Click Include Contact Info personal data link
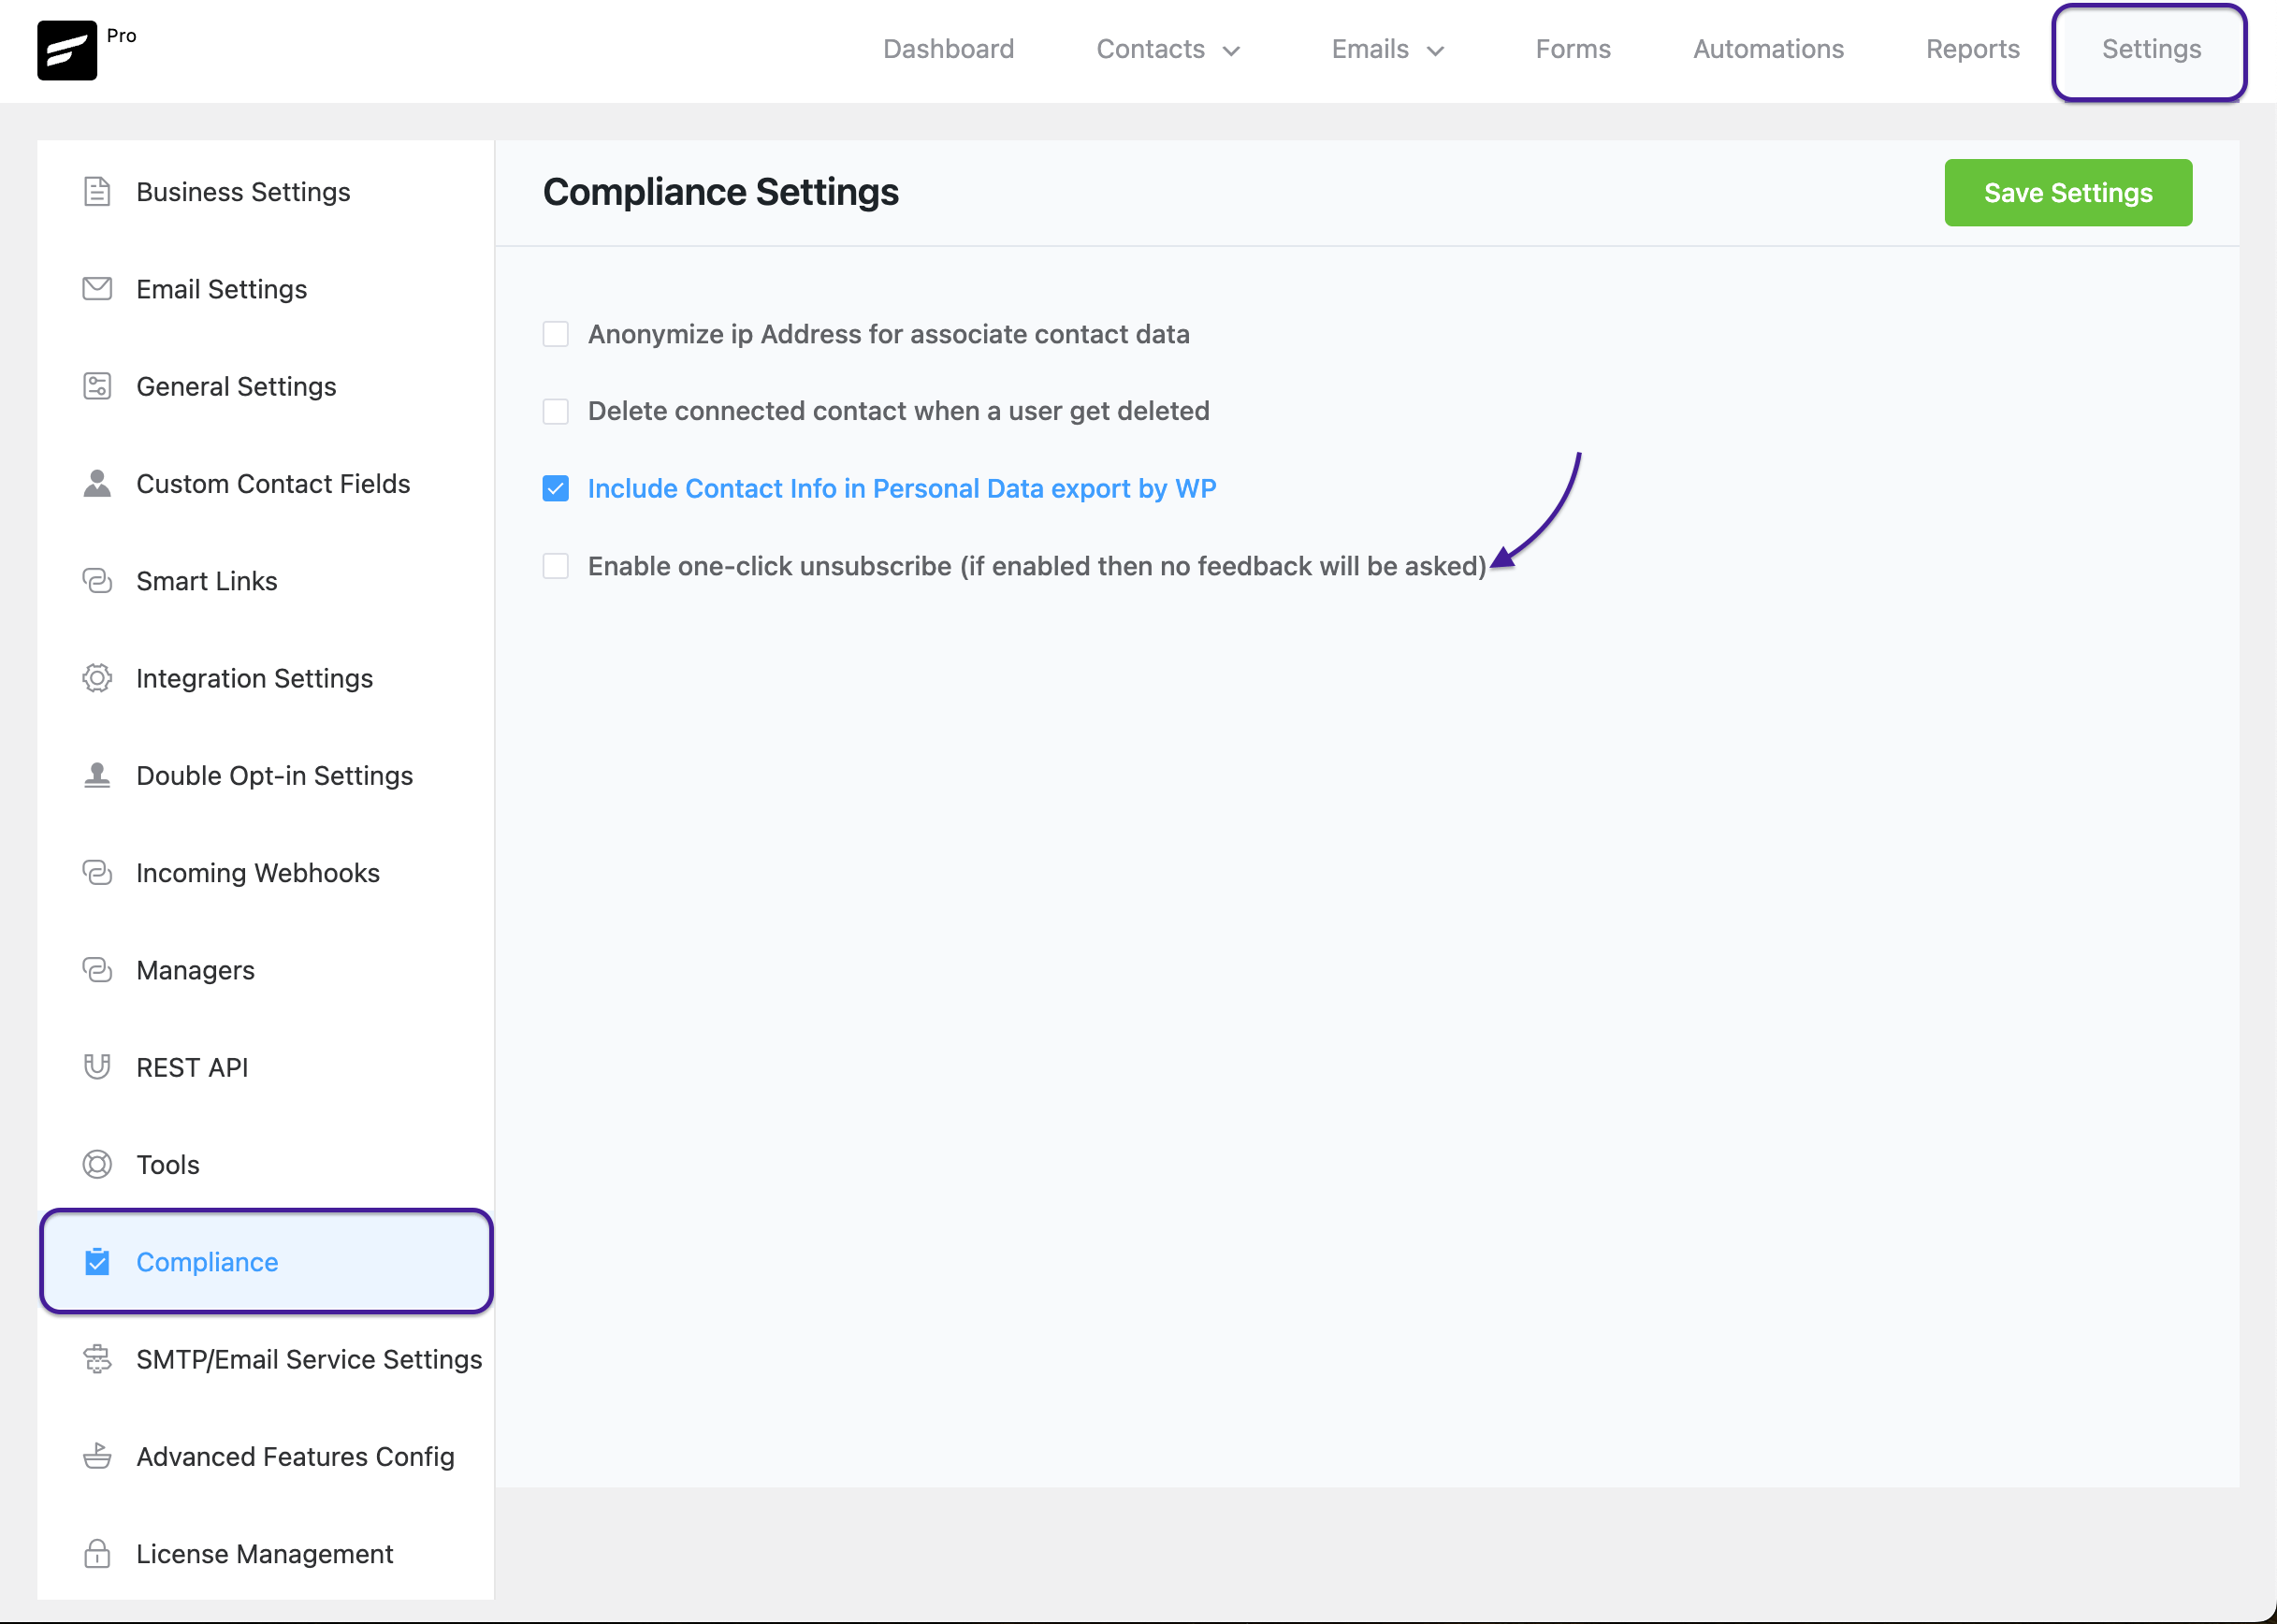Viewport: 2277px width, 1624px height. 901,486
